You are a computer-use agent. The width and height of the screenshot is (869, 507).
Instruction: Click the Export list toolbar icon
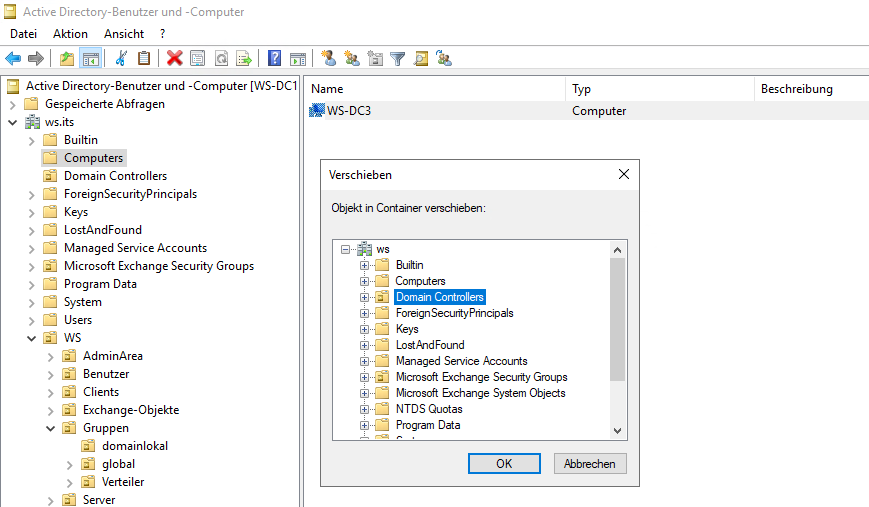(x=244, y=58)
